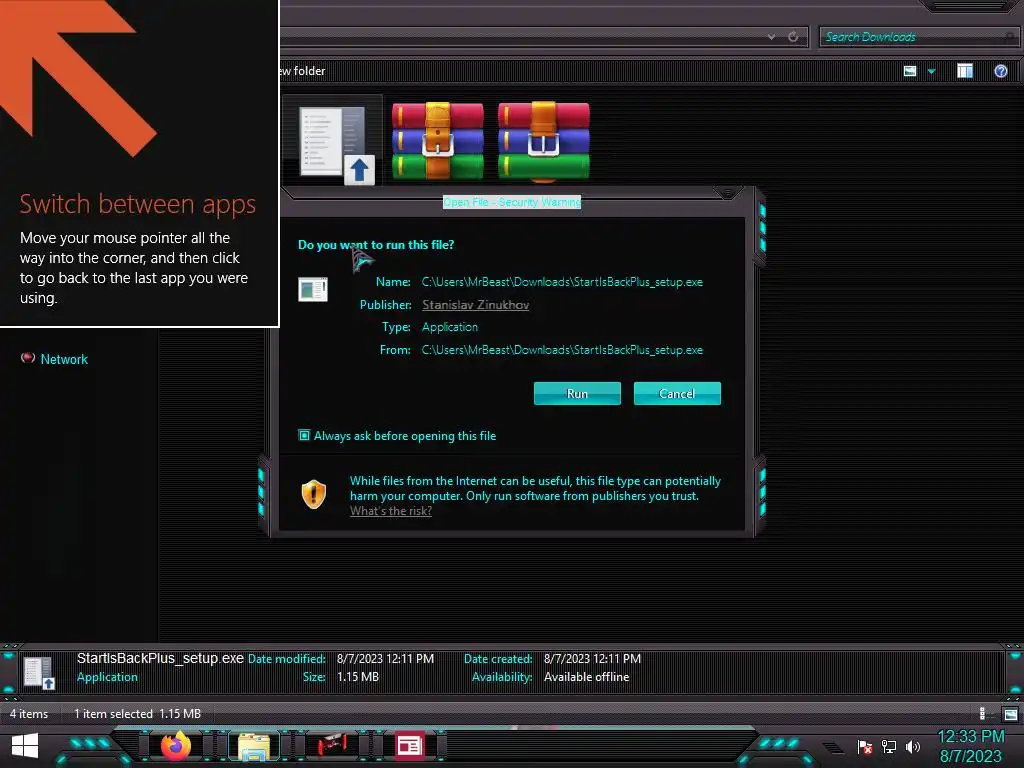Click the Open File - Security Warning title

[512, 202]
